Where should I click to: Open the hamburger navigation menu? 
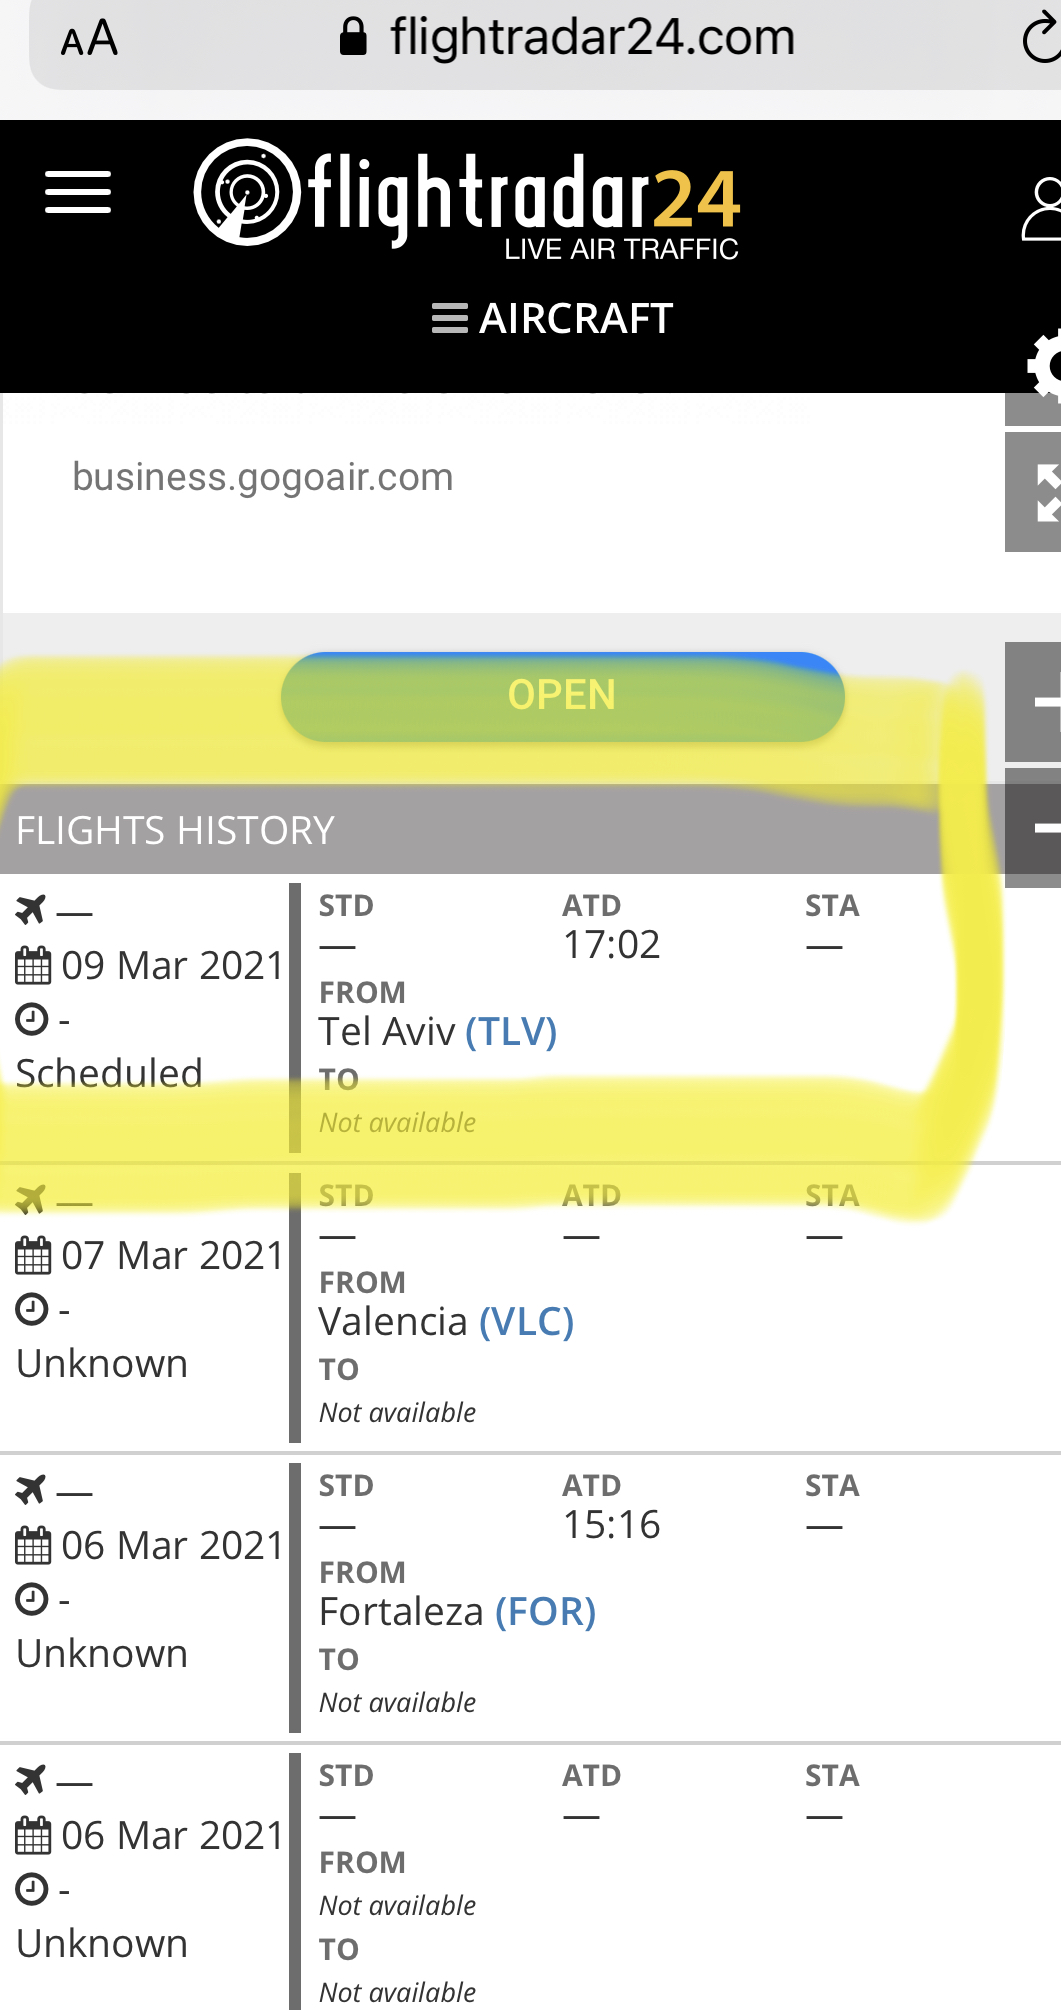(x=78, y=192)
